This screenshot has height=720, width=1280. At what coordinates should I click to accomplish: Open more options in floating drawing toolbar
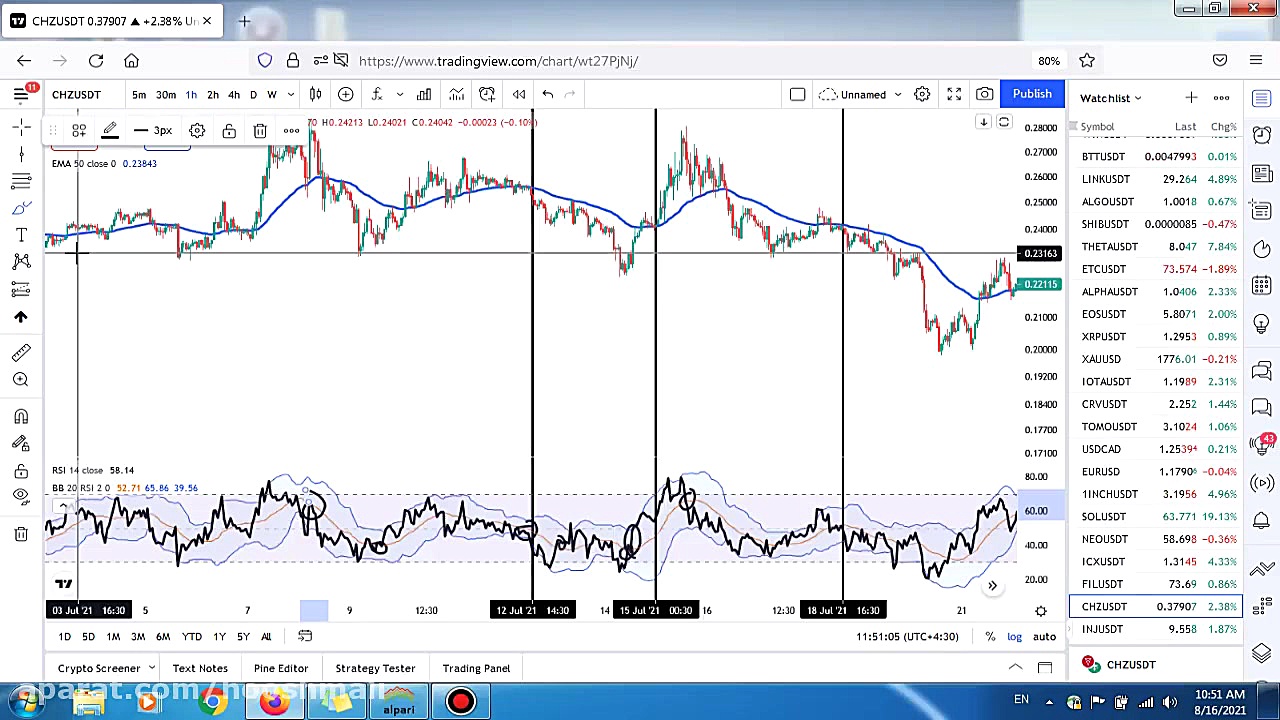[291, 131]
